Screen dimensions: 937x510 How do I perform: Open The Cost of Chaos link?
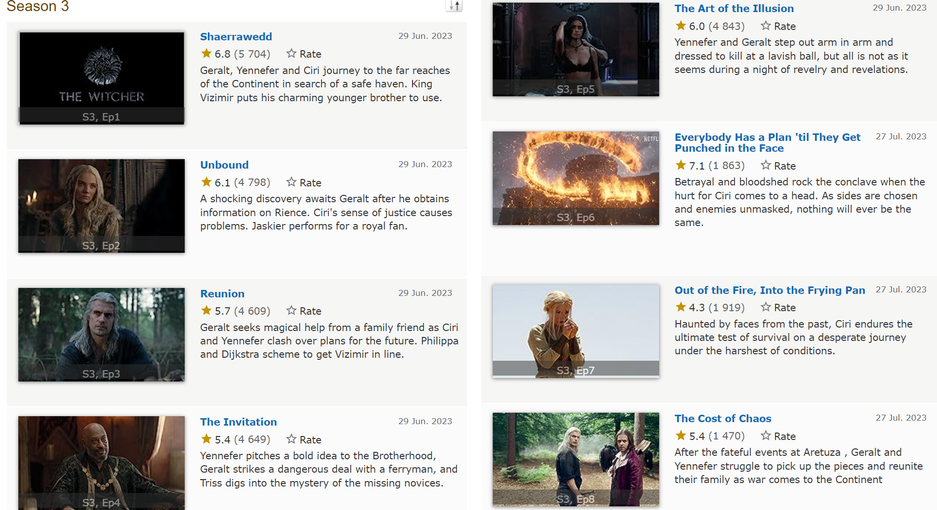click(x=723, y=419)
